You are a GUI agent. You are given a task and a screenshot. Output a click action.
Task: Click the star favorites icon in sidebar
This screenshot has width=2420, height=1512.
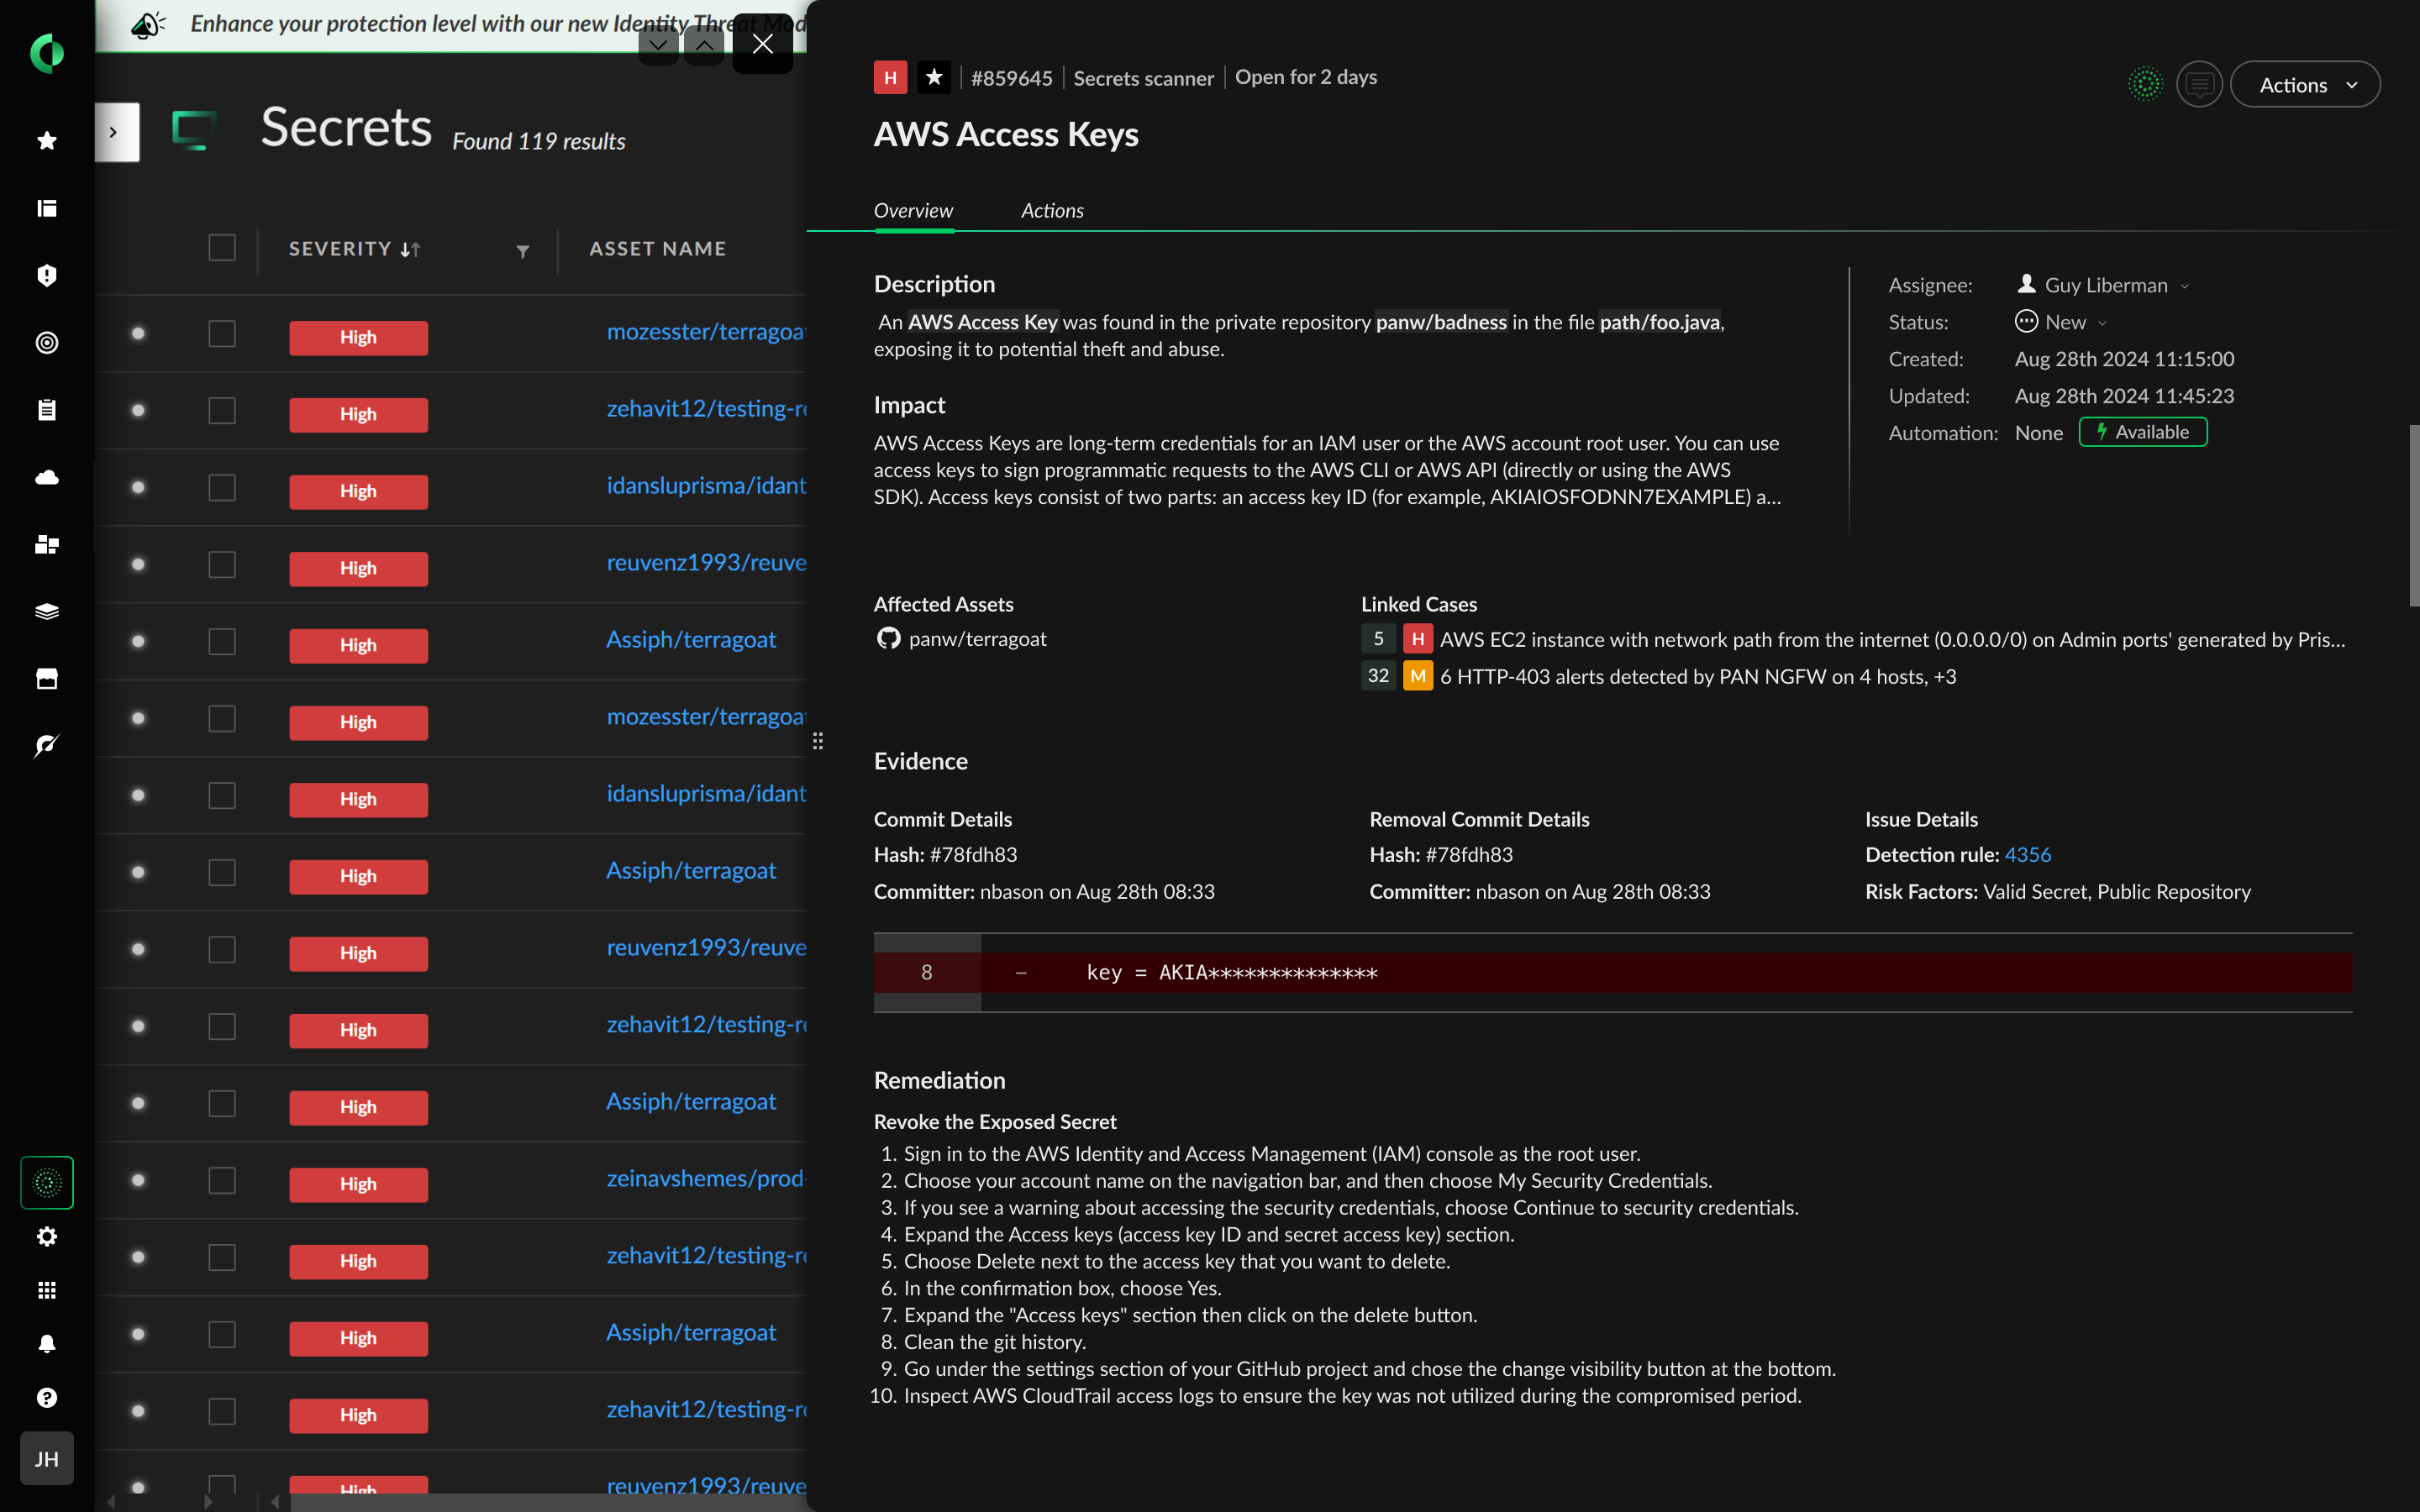(x=46, y=141)
